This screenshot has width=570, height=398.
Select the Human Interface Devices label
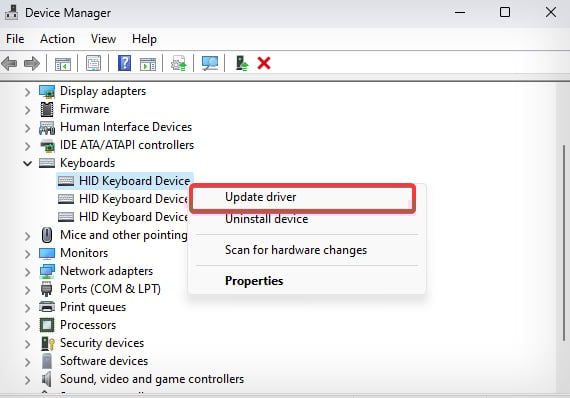tap(126, 127)
